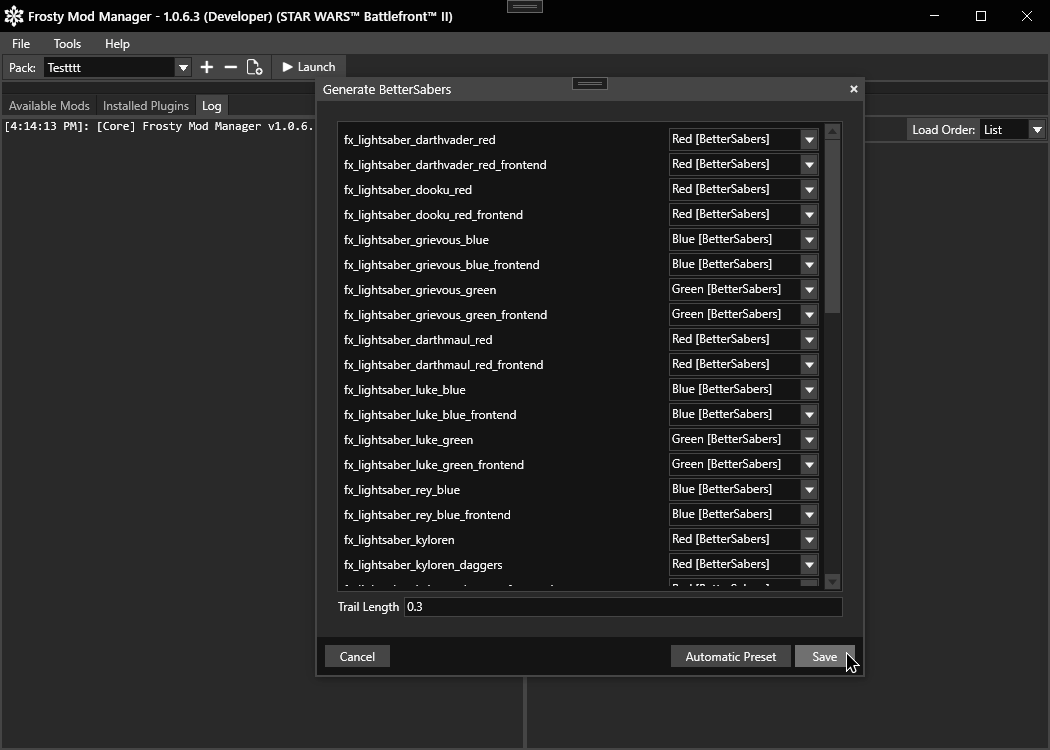
Task: Open color dropdown for fx_lightsaber_luke_green_frontend
Action: click(743, 464)
